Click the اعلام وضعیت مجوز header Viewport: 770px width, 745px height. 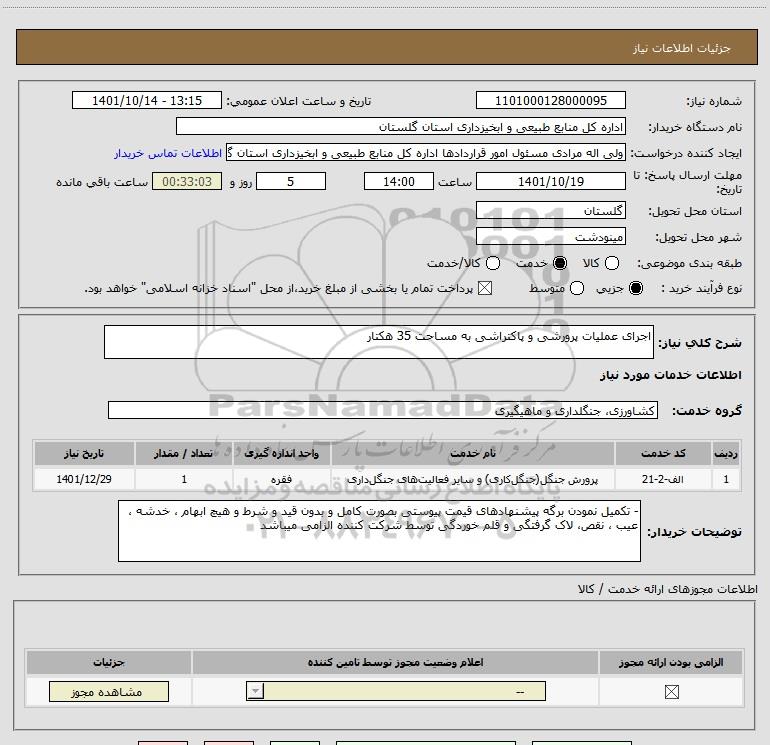pos(395,662)
